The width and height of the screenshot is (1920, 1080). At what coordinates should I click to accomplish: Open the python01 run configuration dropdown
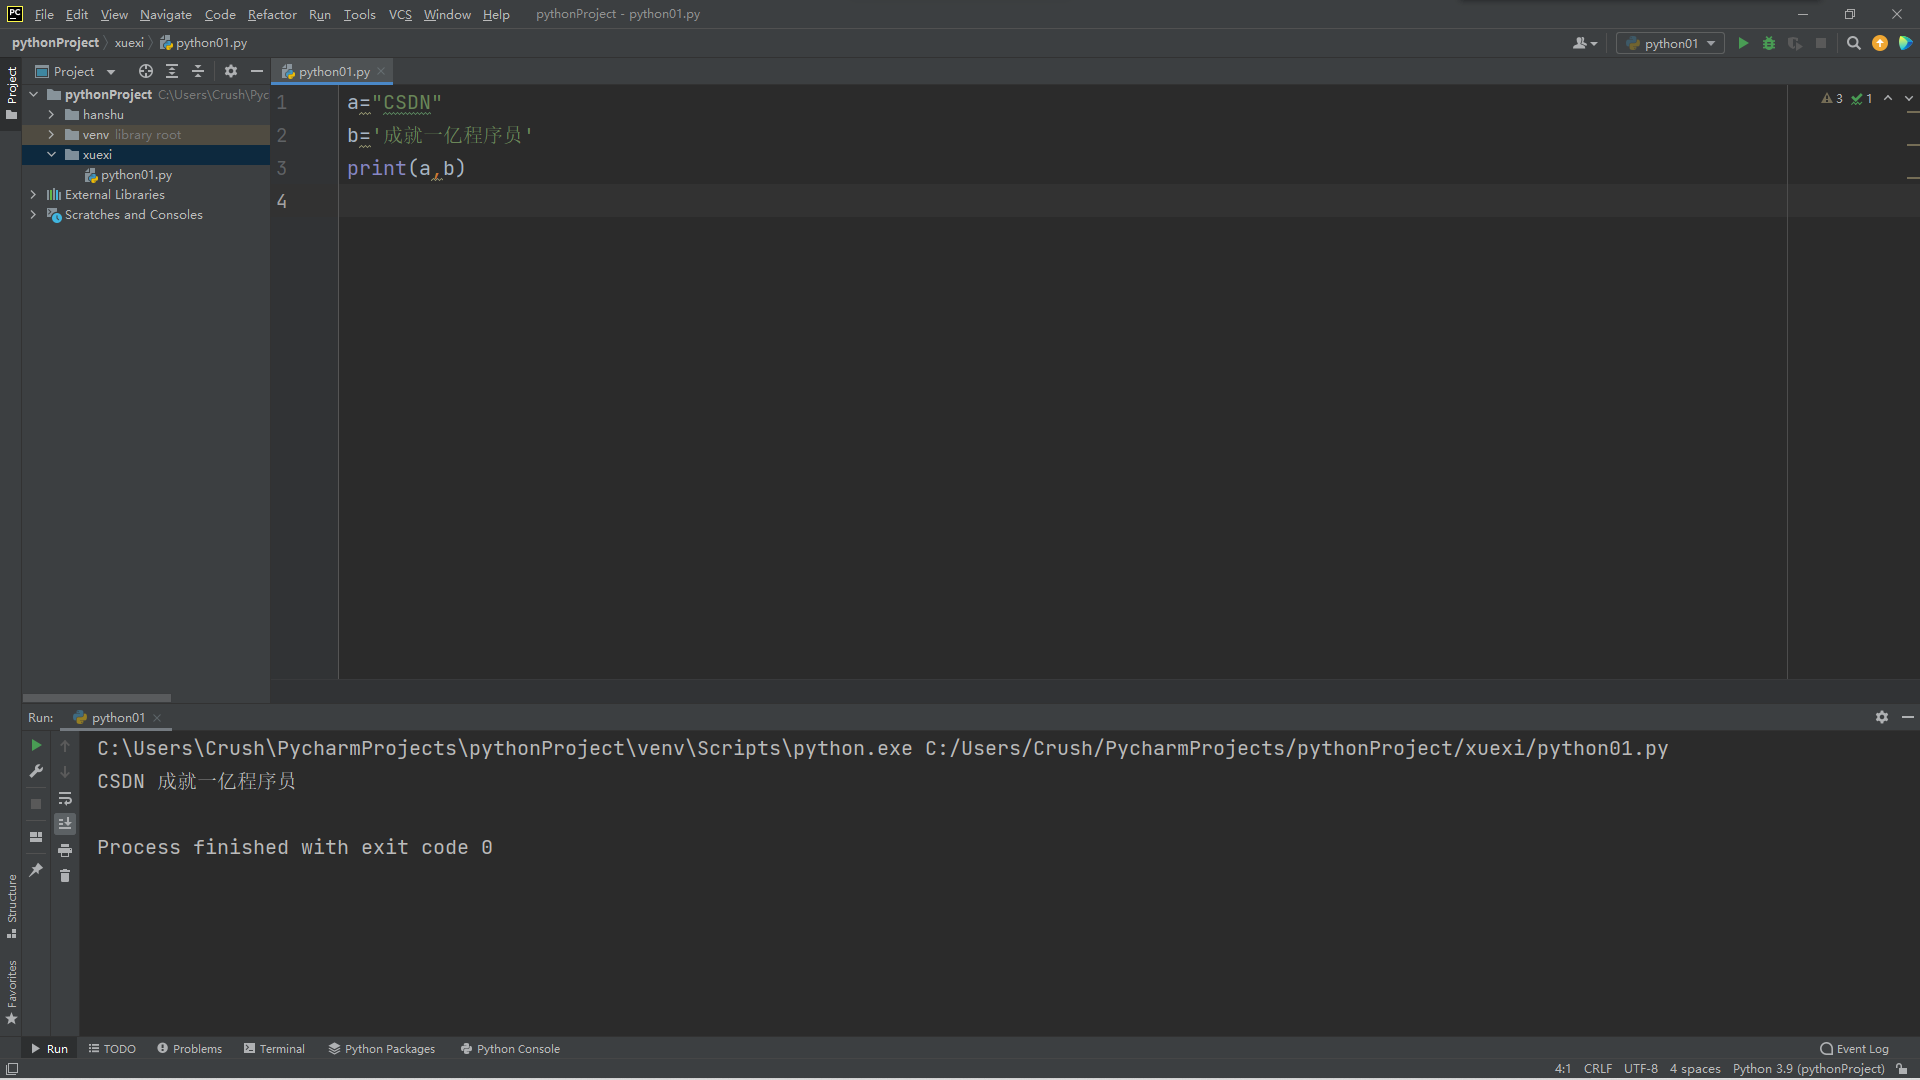pos(1670,43)
